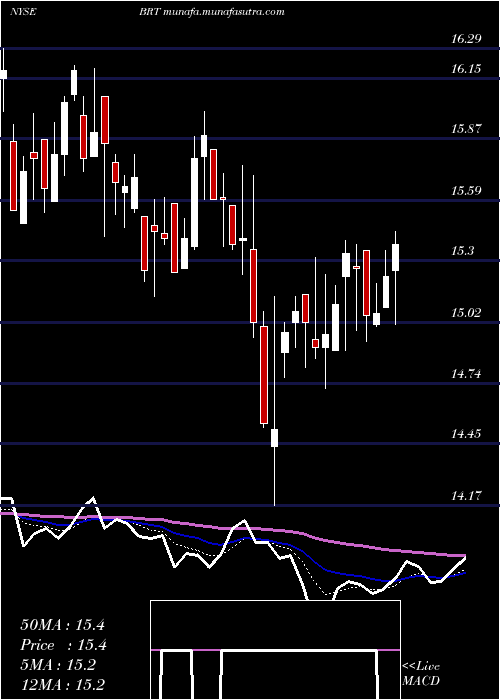Click the <<Live MACD label
Screen dimensions: 500x700
(421, 673)
